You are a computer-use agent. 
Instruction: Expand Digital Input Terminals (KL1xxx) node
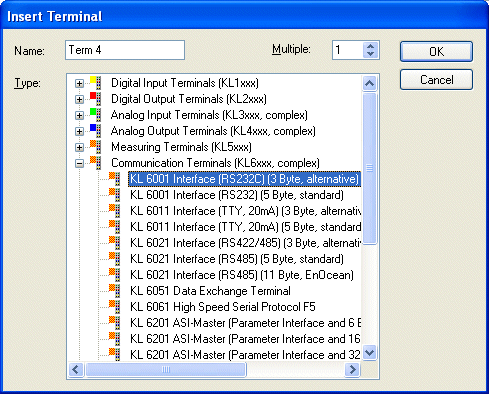(79, 83)
